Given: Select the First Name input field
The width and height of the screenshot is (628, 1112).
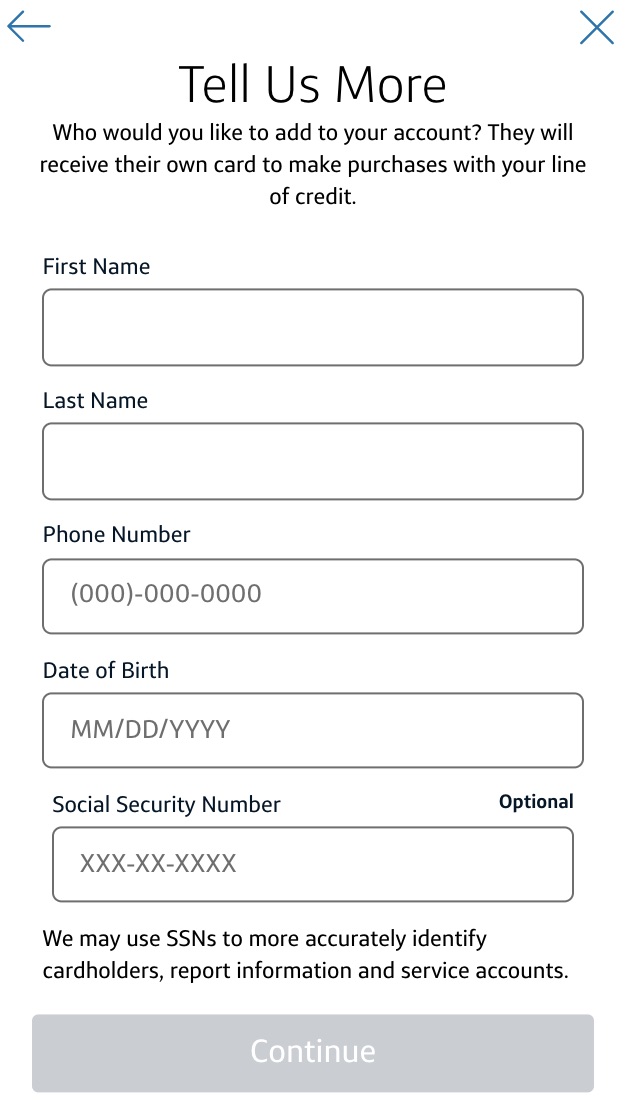Looking at the screenshot, I should [x=313, y=327].
